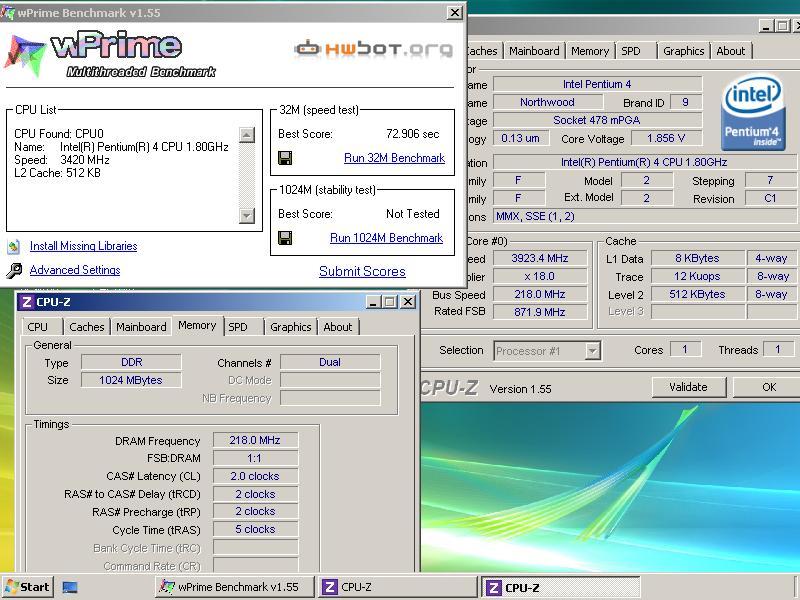Close the front CPU-Z Memory window

(x=408, y=302)
